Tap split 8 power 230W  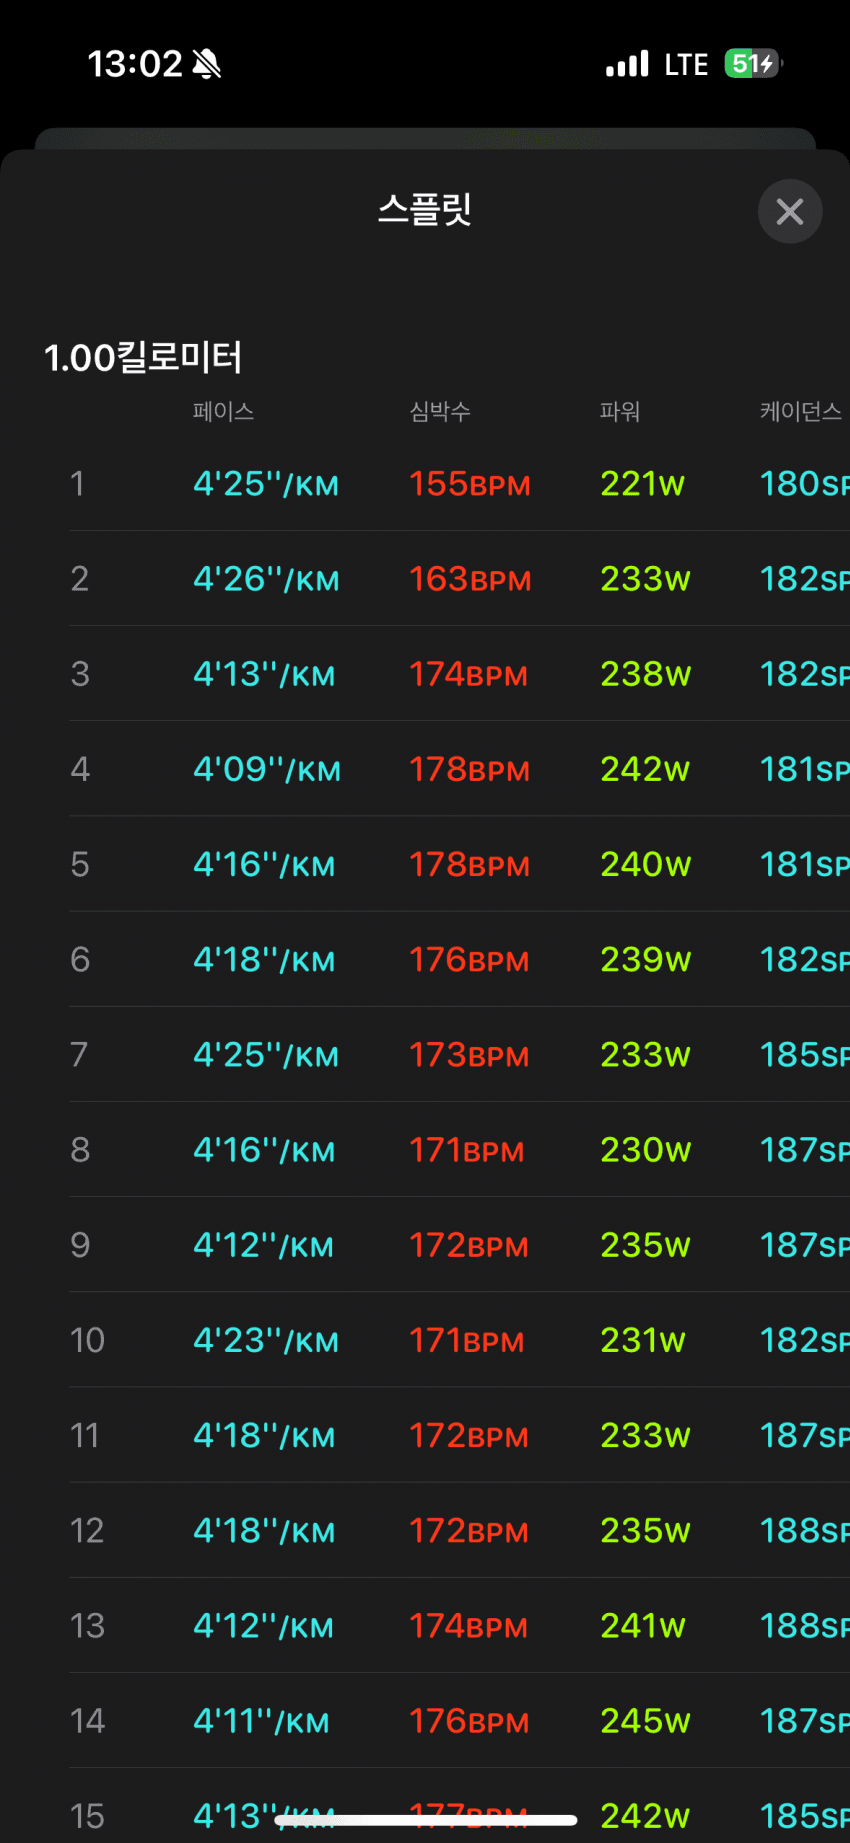pyautogui.click(x=645, y=1150)
